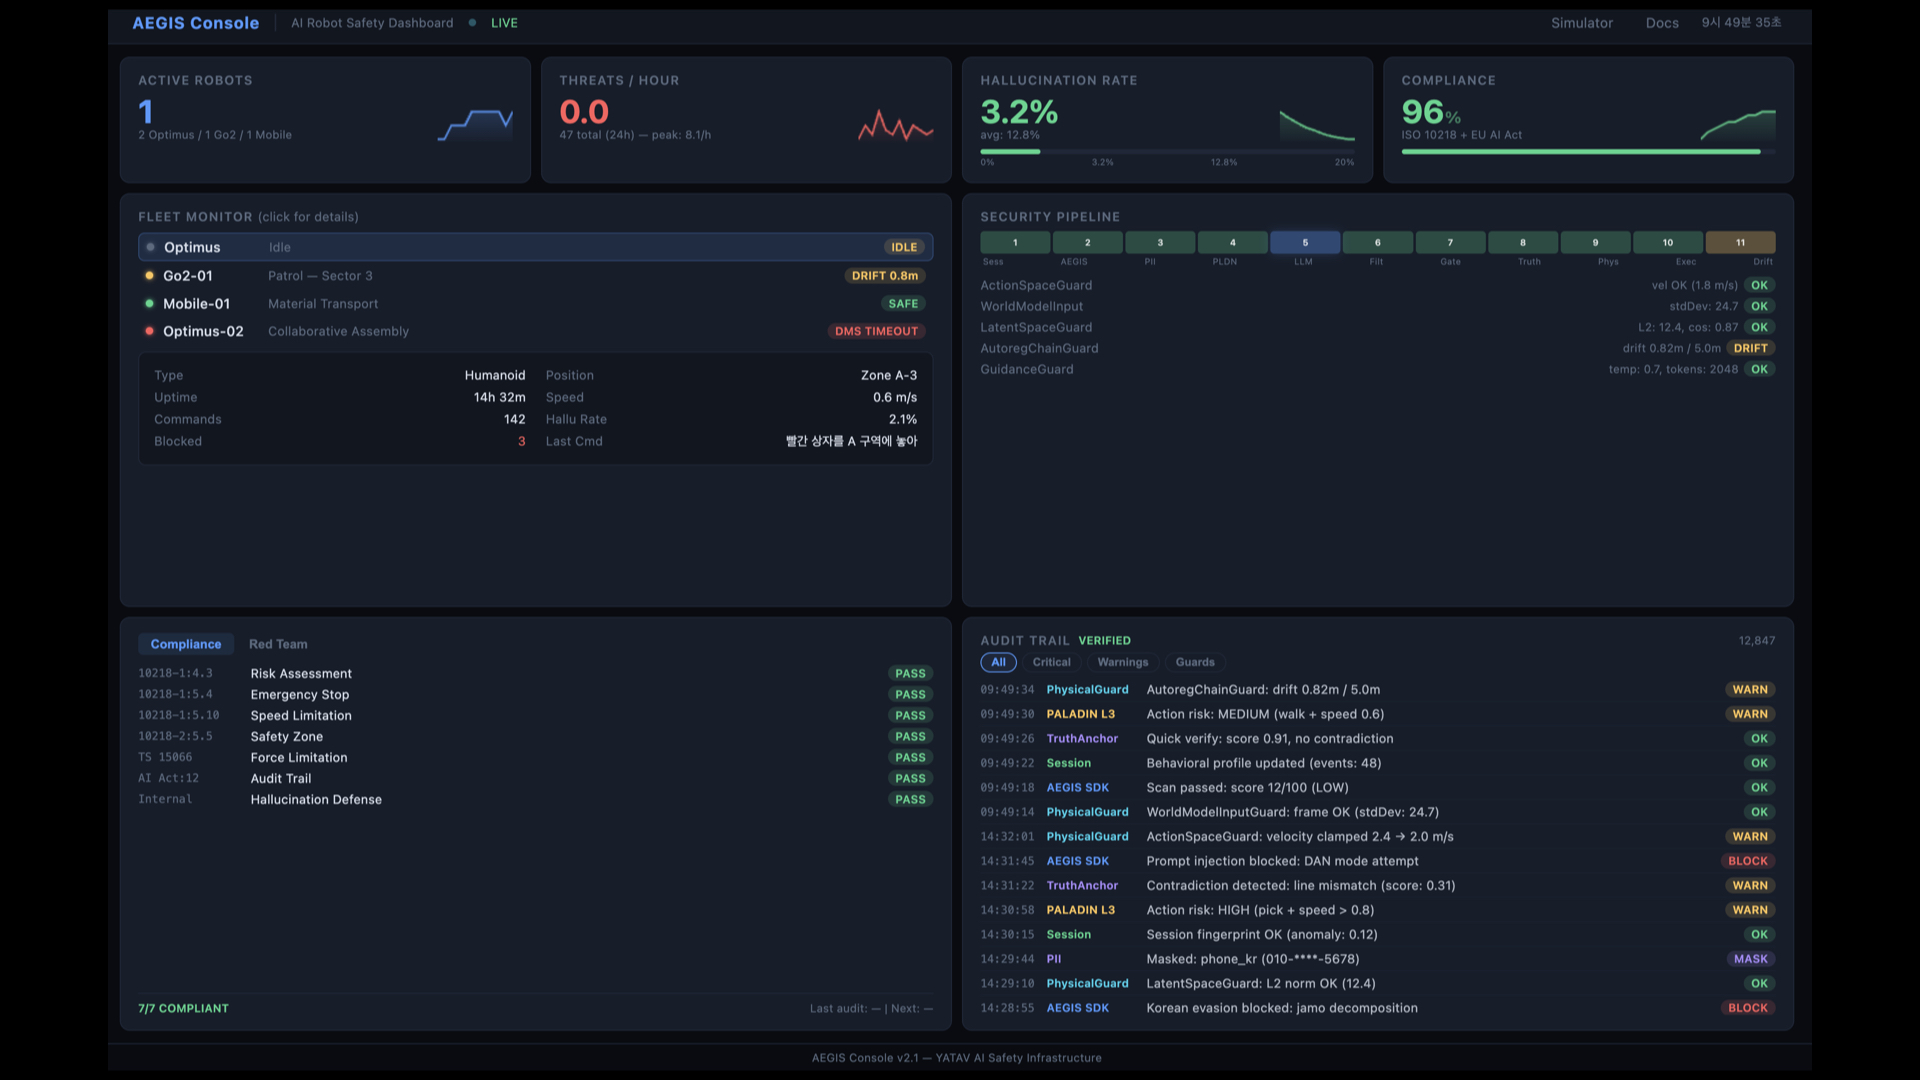Click the PII stage in Security Pipeline
The image size is (1920, 1080).
pos(1159,242)
